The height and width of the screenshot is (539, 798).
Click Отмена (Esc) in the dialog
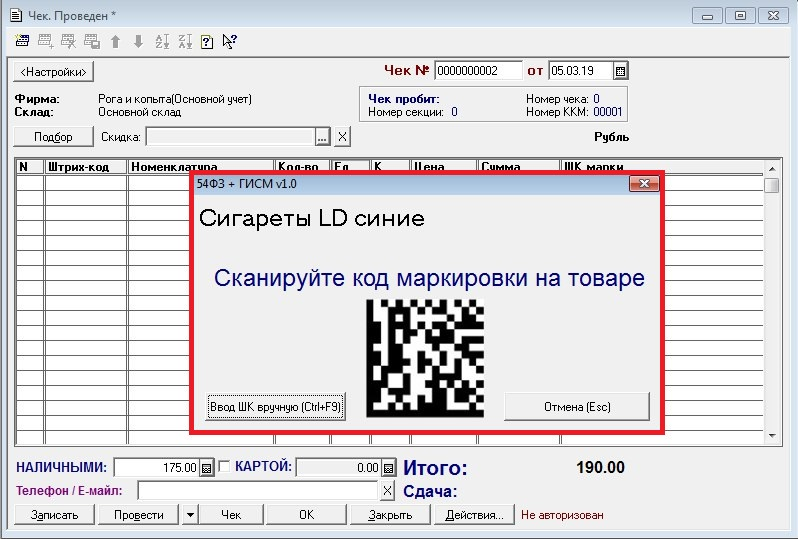click(x=577, y=407)
